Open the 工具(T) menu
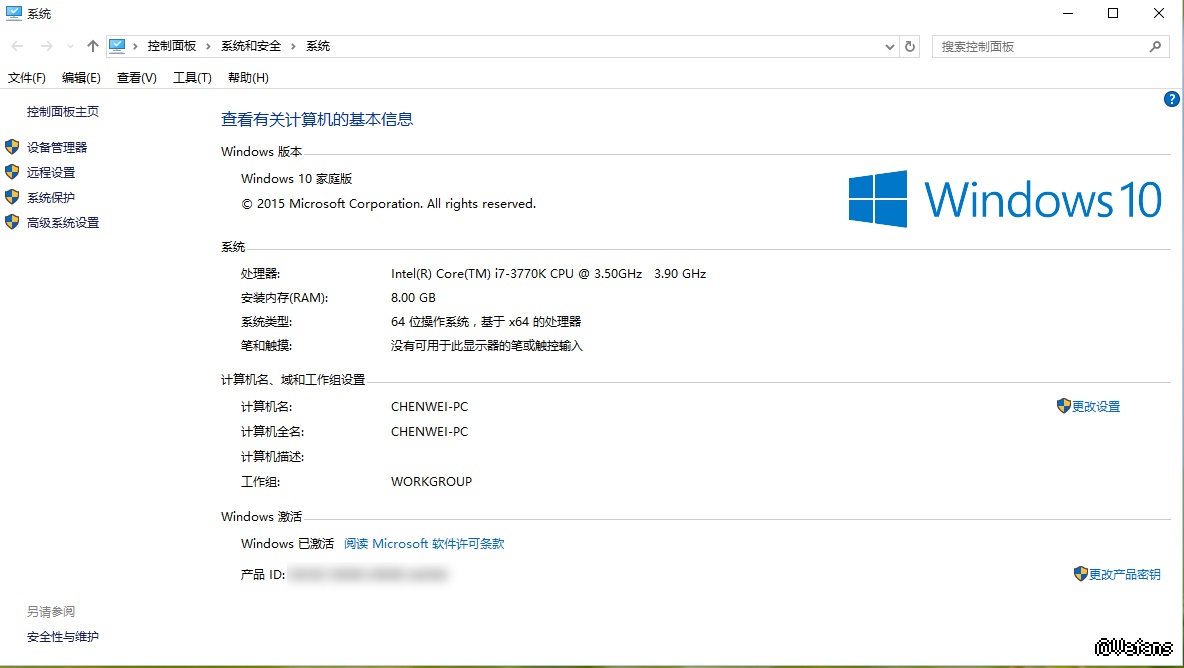The width and height of the screenshot is (1184, 668). click(193, 78)
